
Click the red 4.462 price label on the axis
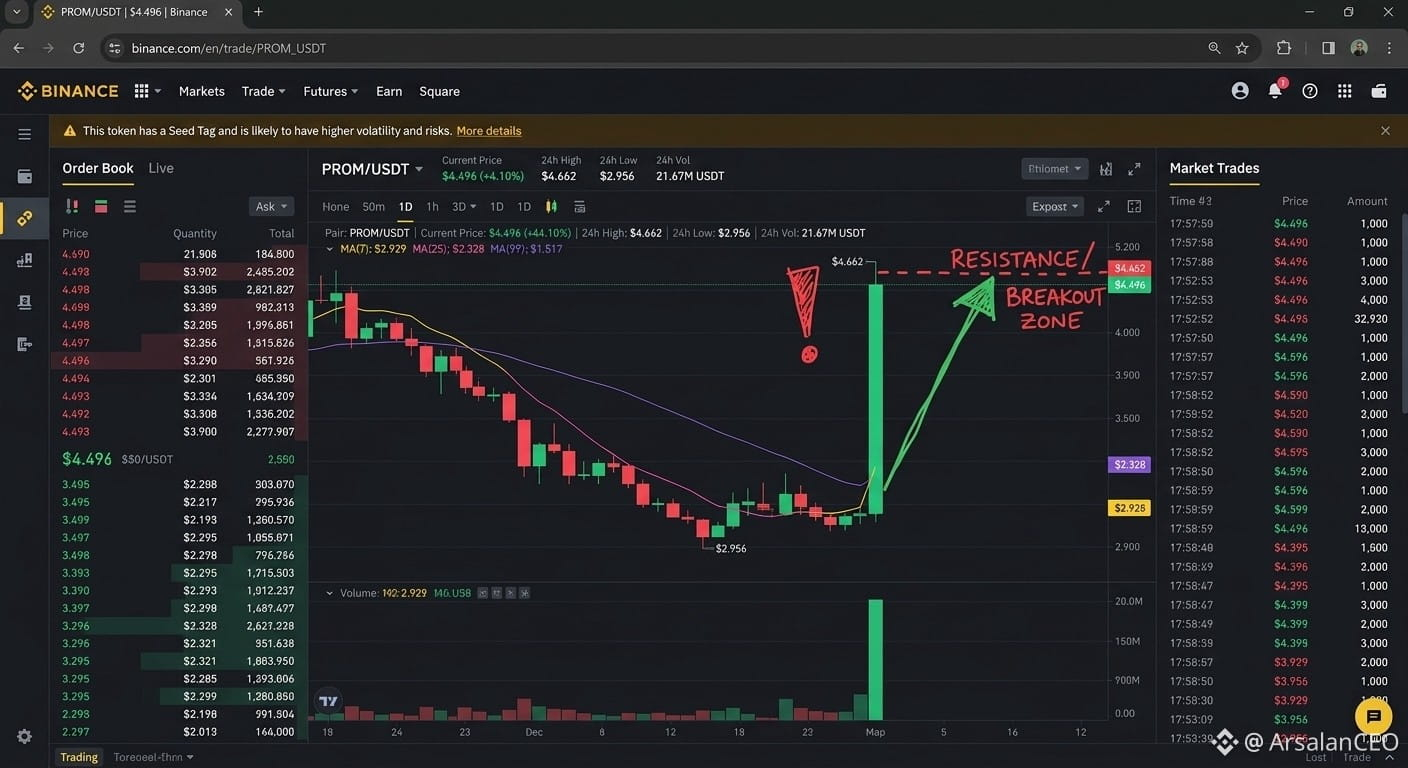click(x=1129, y=268)
